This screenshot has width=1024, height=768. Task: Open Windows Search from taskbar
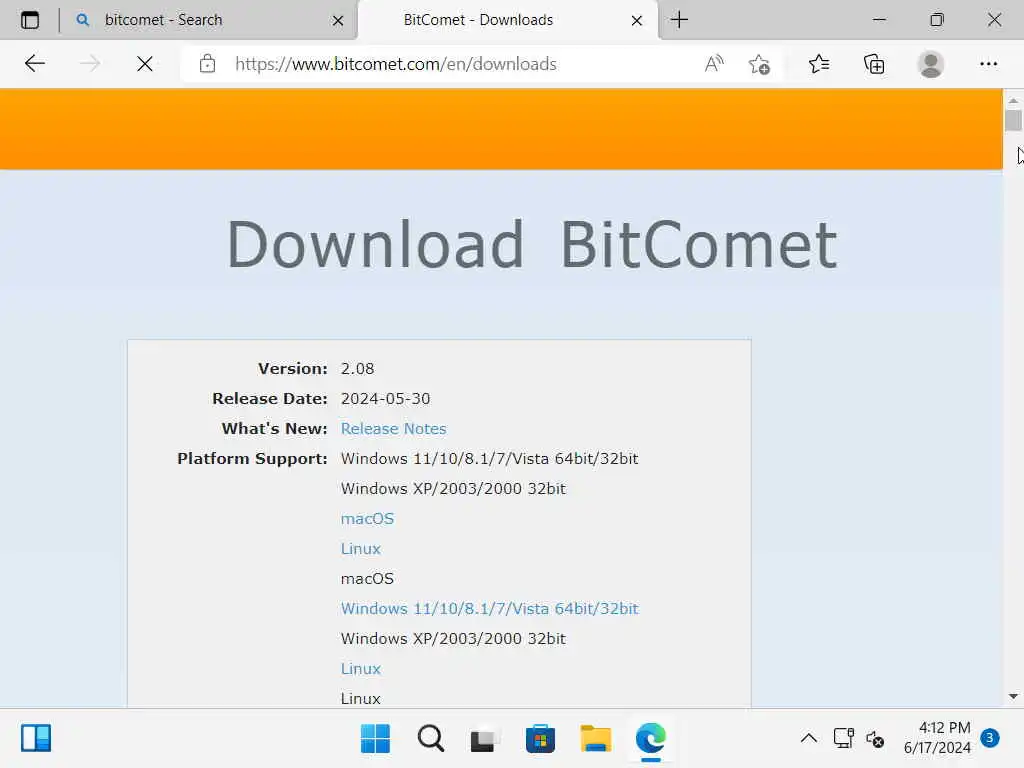point(430,739)
